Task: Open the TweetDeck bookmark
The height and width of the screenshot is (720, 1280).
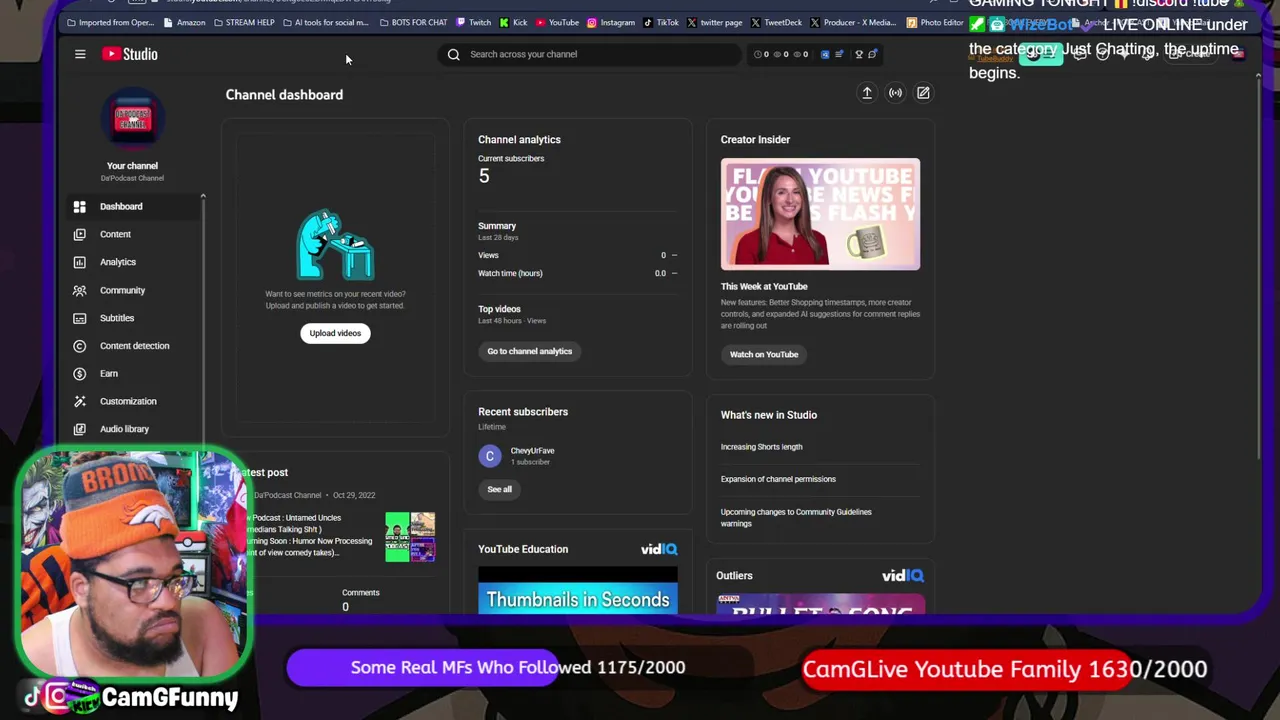Action: (x=776, y=22)
